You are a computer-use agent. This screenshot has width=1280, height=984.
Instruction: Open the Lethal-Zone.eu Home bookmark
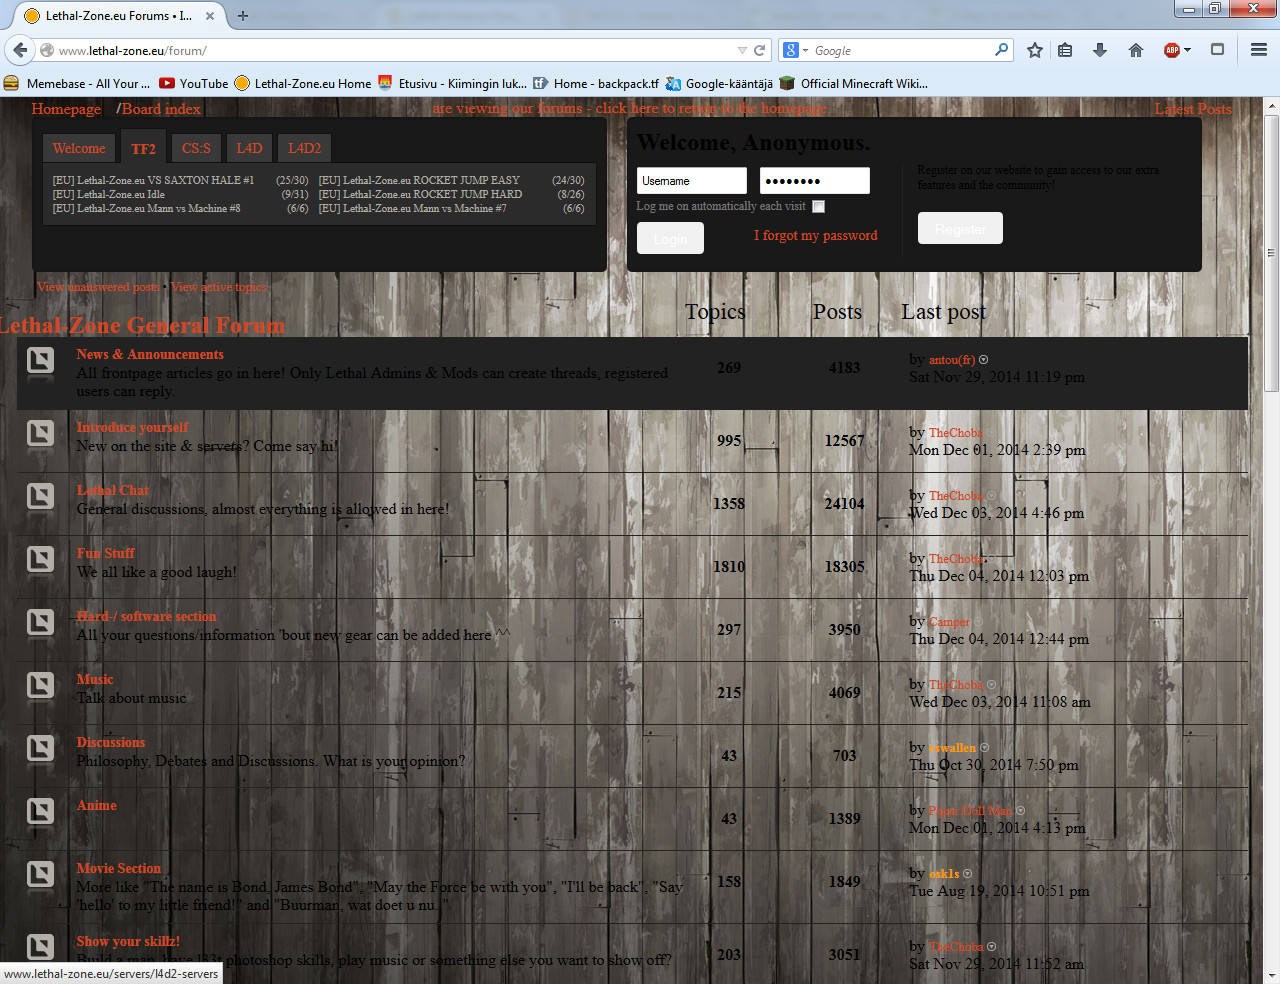coord(303,83)
